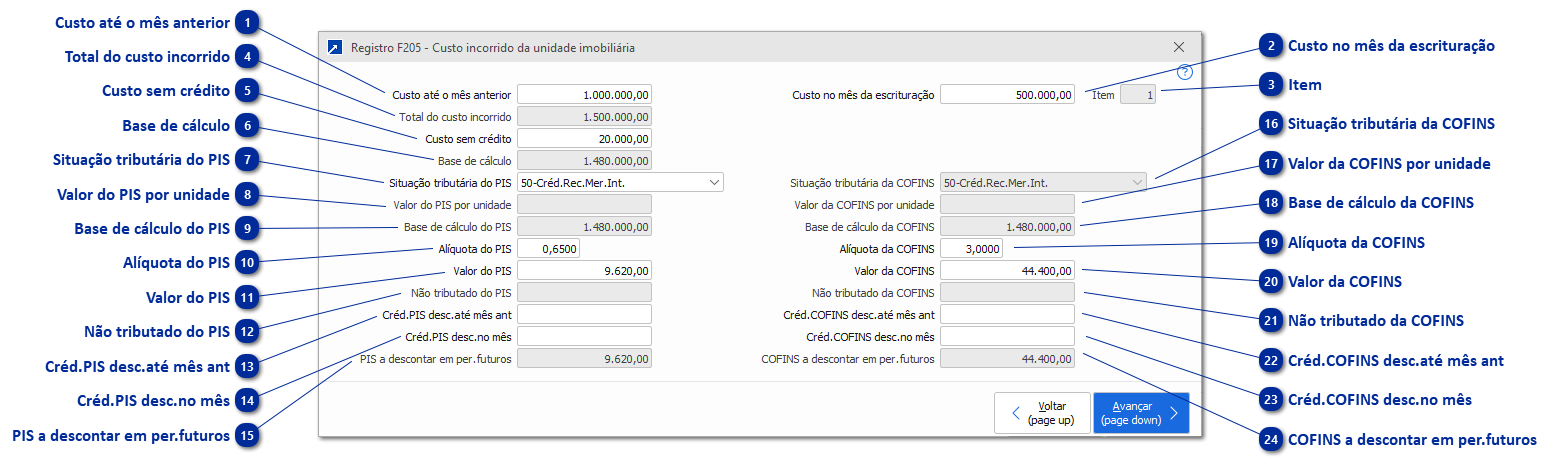Click the Créd.COFINS desc.até mês ant field
The height and width of the screenshot is (466, 1553).
(x=1008, y=314)
